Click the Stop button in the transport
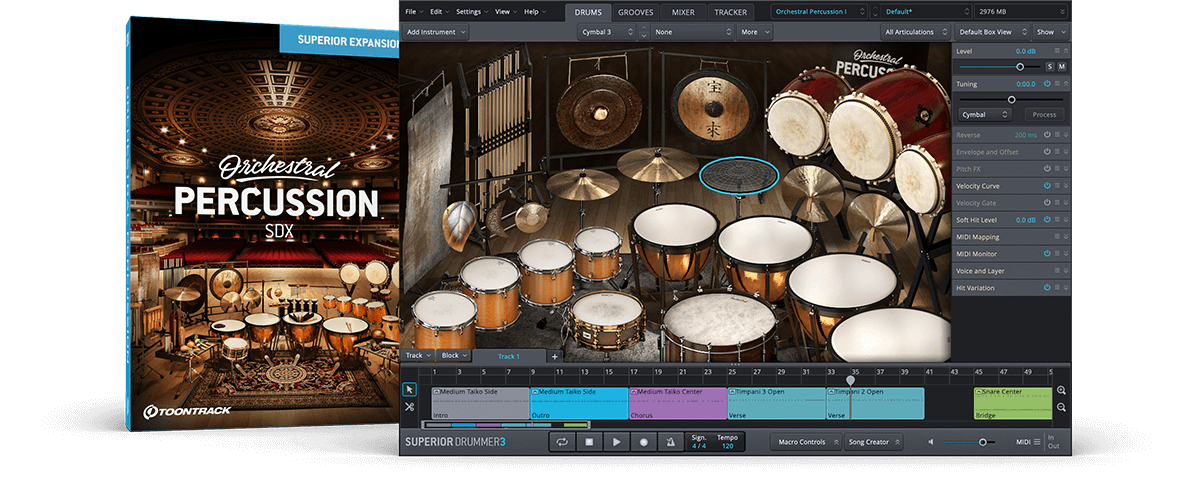 point(590,442)
